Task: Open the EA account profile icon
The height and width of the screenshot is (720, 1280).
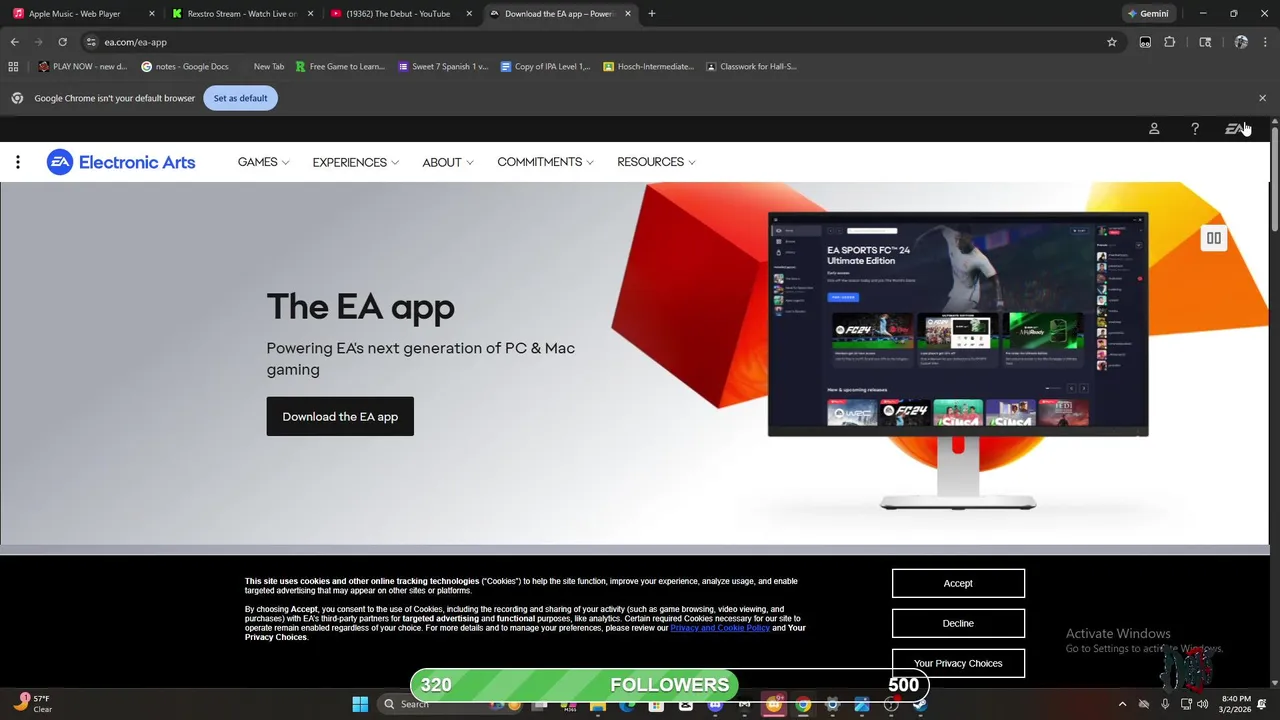Action: coord(1154,129)
